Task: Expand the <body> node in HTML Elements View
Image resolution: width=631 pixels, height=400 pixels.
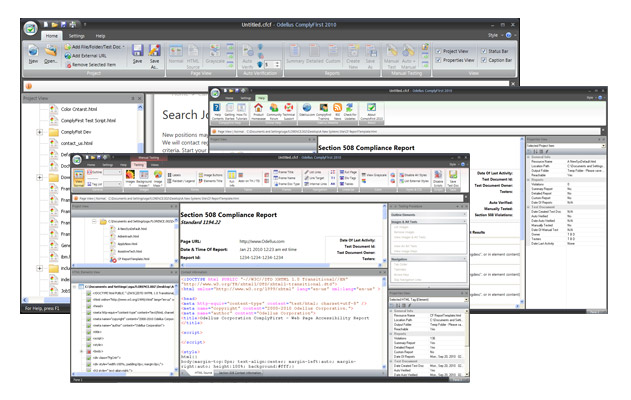Action: point(82,351)
